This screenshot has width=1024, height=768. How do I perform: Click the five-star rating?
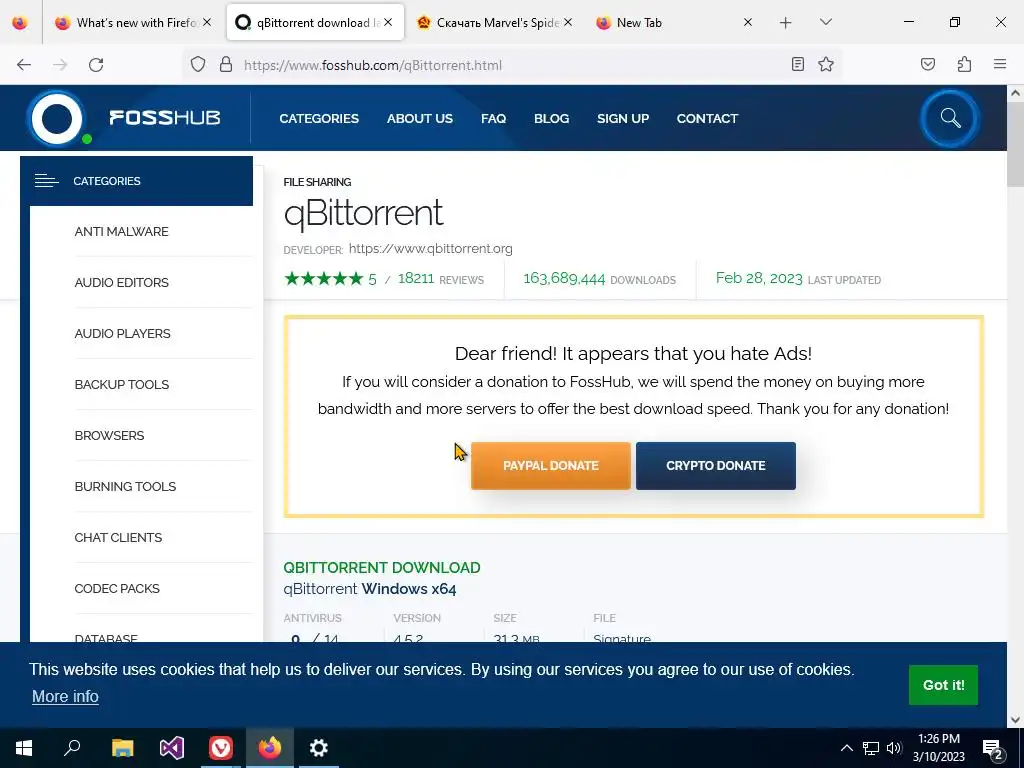tap(323, 279)
